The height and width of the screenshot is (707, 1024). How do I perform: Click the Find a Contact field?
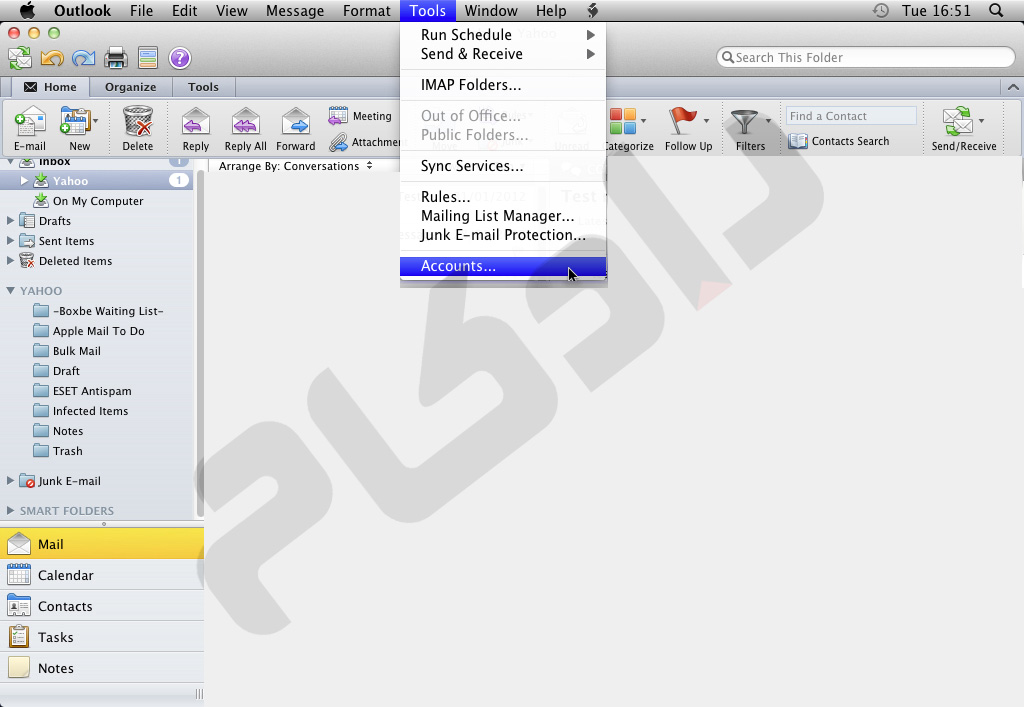click(x=850, y=116)
